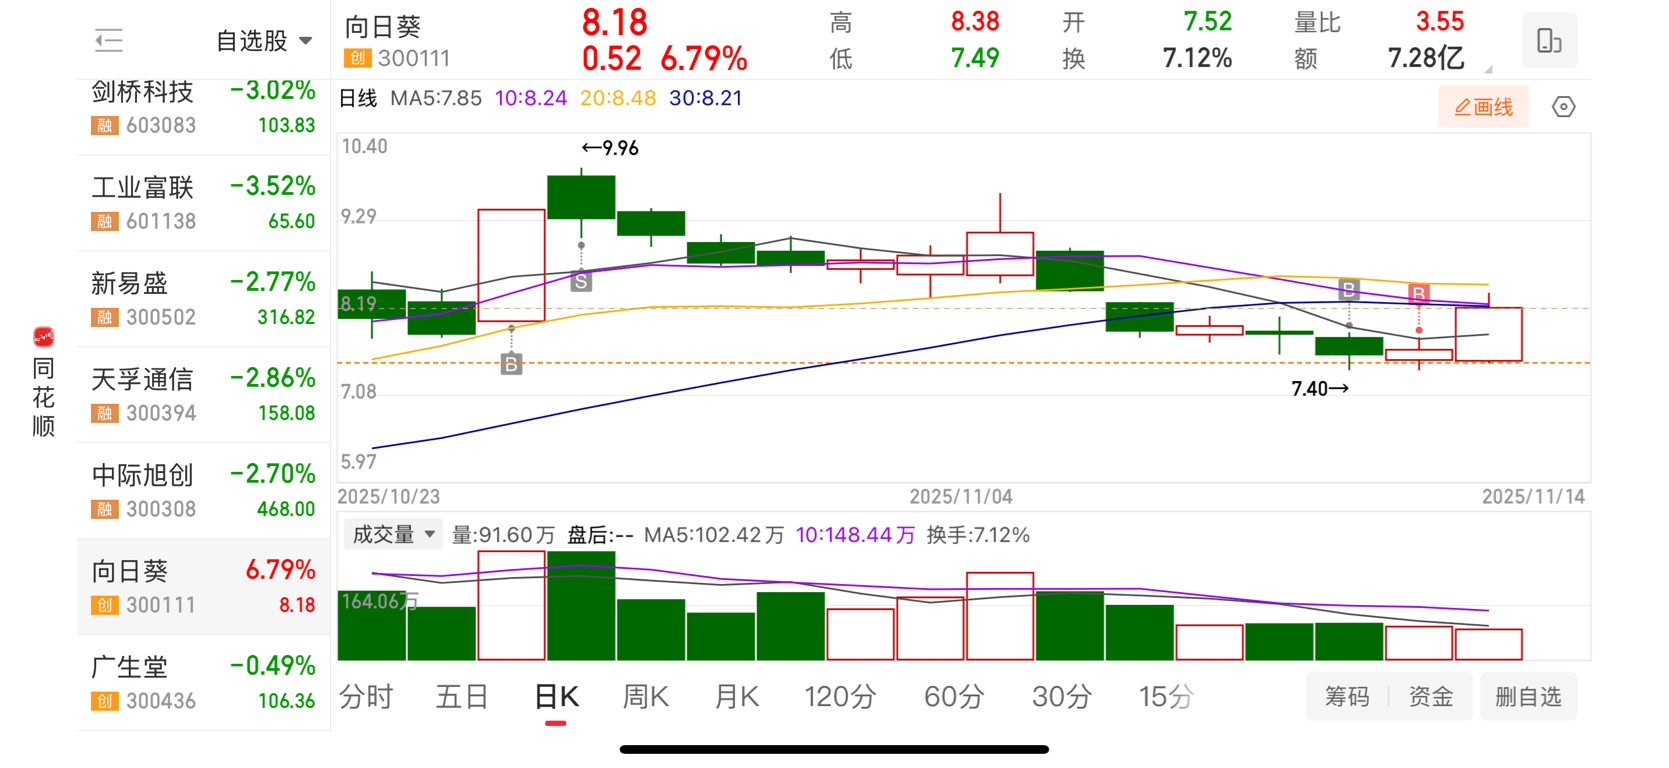This screenshot has width=1669, height=768.
Task: Switch to the 30分 tab
Action: point(1062,697)
